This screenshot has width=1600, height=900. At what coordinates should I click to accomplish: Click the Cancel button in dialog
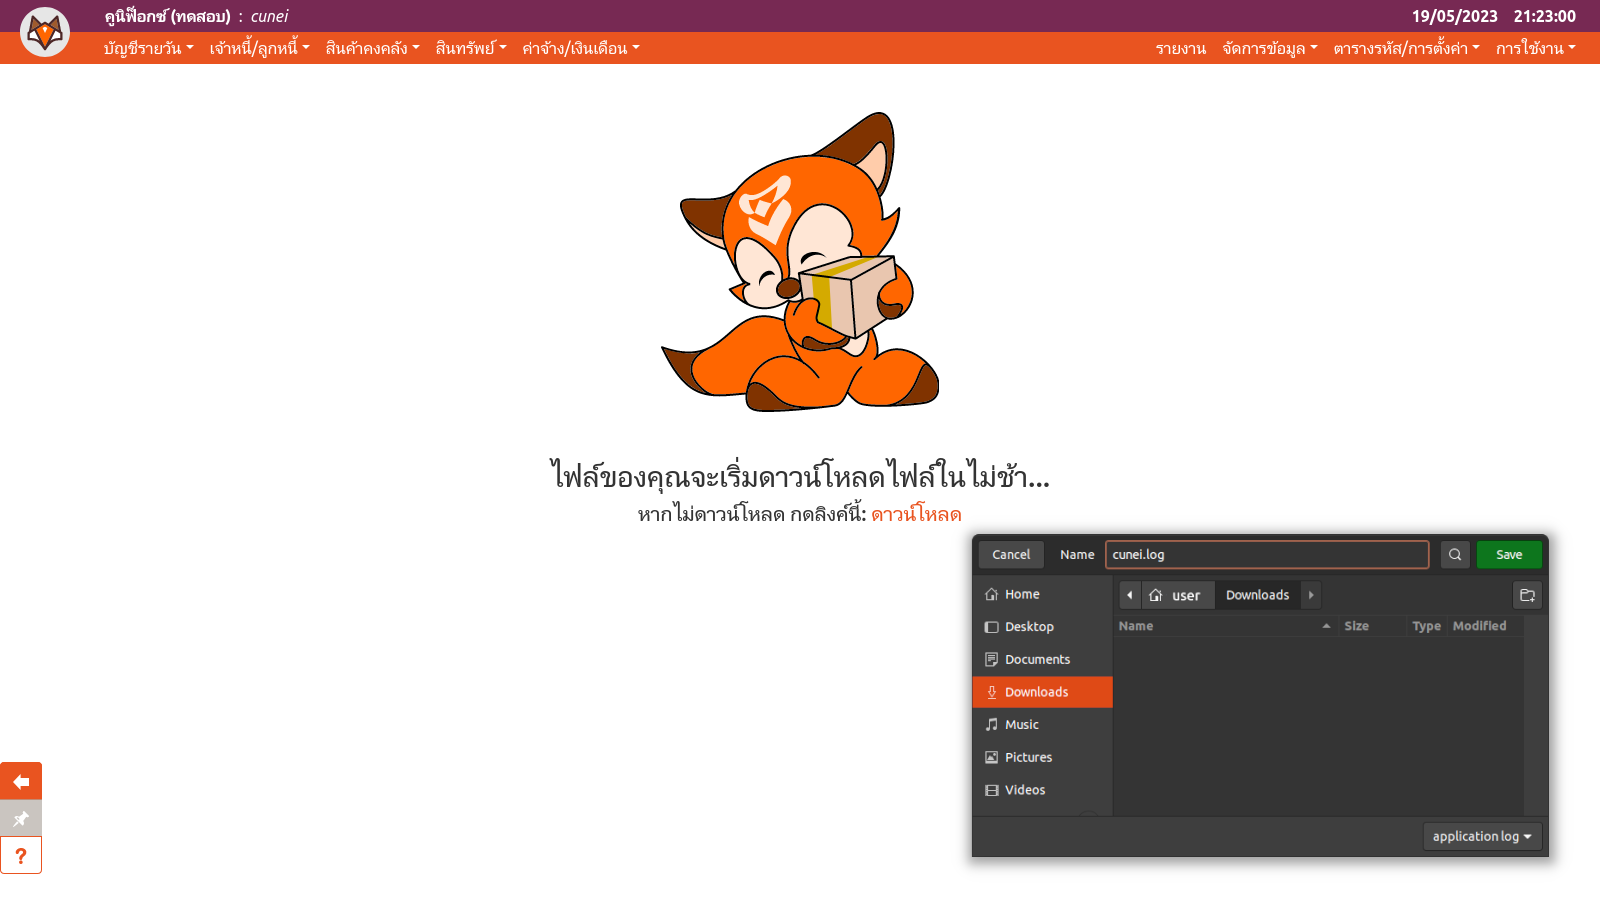[x=1011, y=554]
